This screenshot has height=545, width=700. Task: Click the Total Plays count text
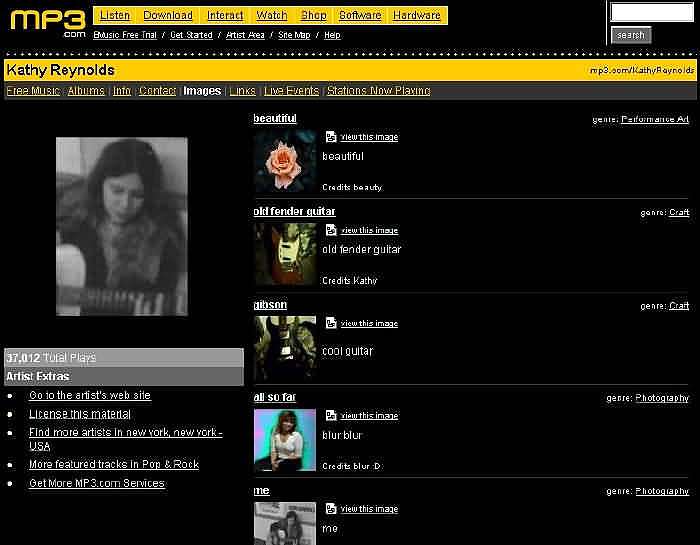[x=51, y=358]
